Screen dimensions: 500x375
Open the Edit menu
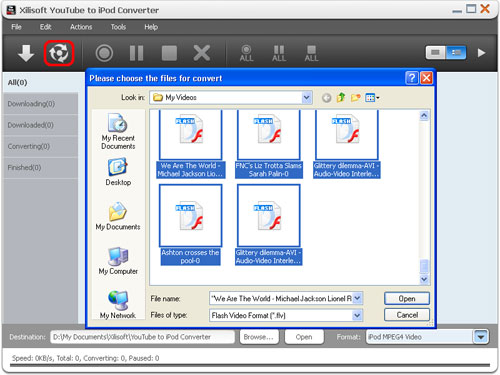[45, 27]
